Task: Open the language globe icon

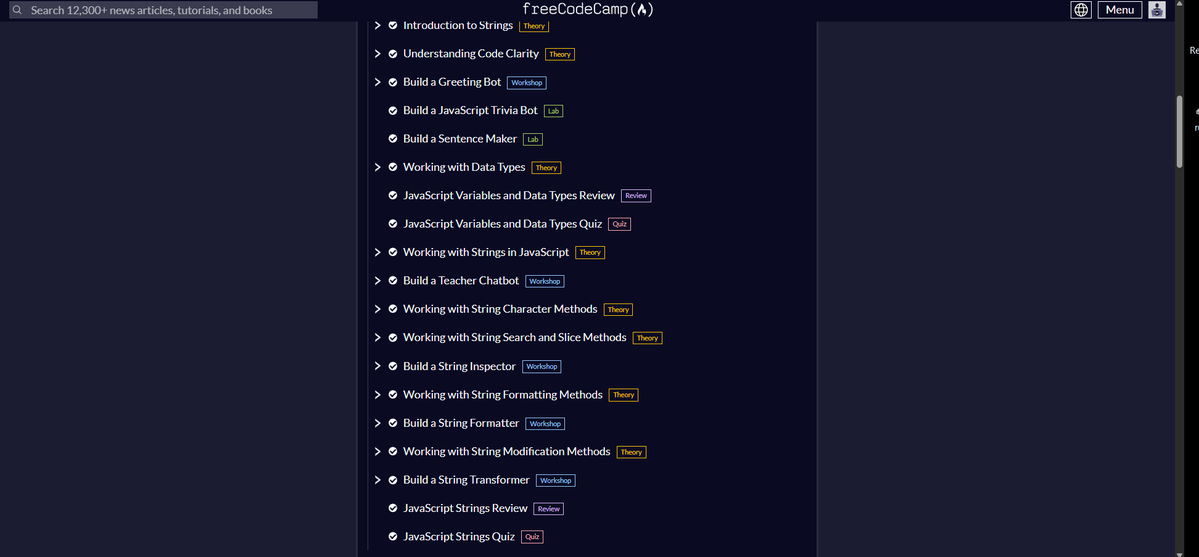Action: point(1080,10)
